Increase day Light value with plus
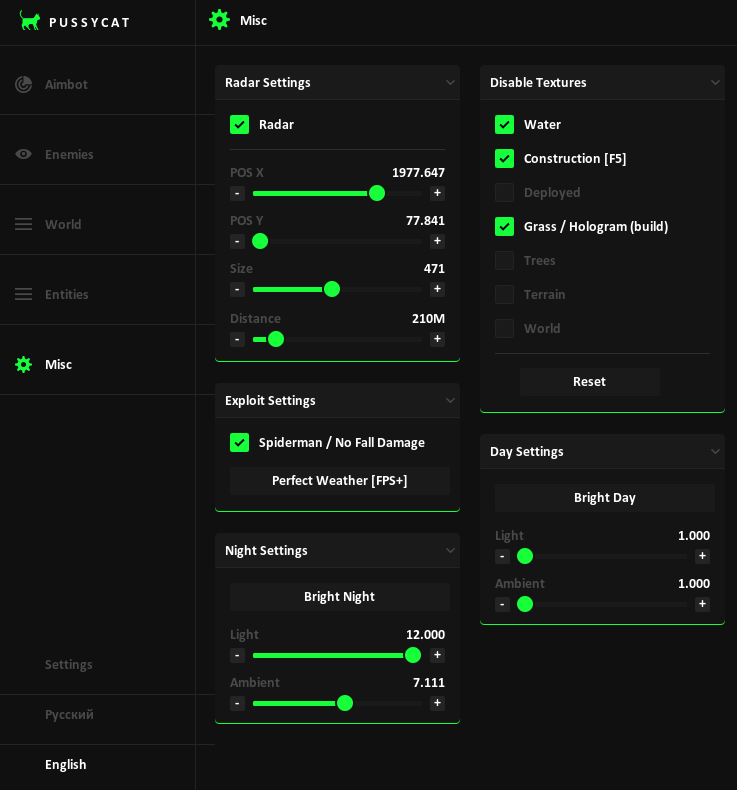Screen dimensions: 737x790 pos(702,556)
